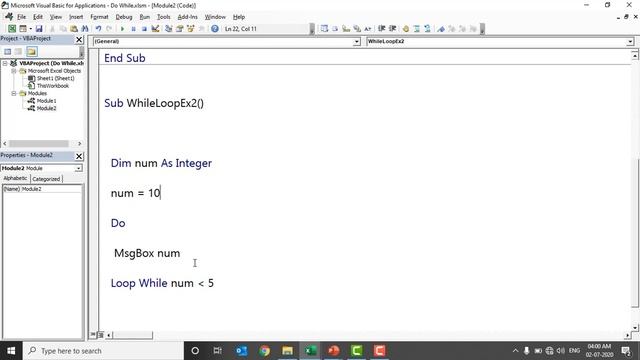The height and width of the screenshot is (360, 640).
Task: Click List Properties/Methods edit toolbar icon
Action: coord(324,29)
